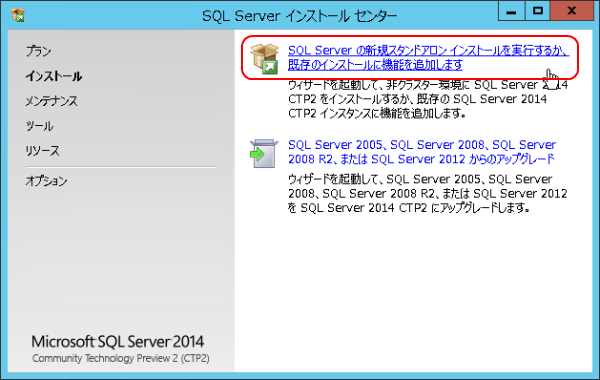This screenshot has height=380, width=600.
Task: Click the description text starting ウィザードを起動して、非クラスター環境
Action: 428,99
